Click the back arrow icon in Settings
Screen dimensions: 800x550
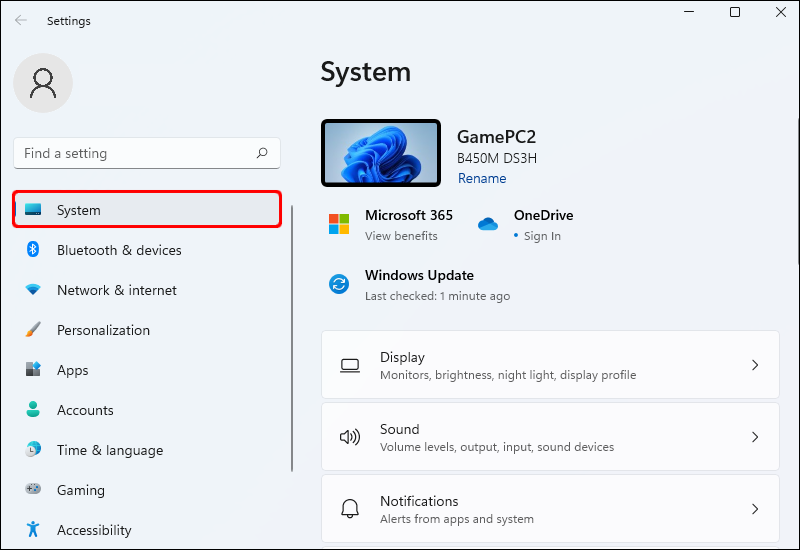click(21, 20)
